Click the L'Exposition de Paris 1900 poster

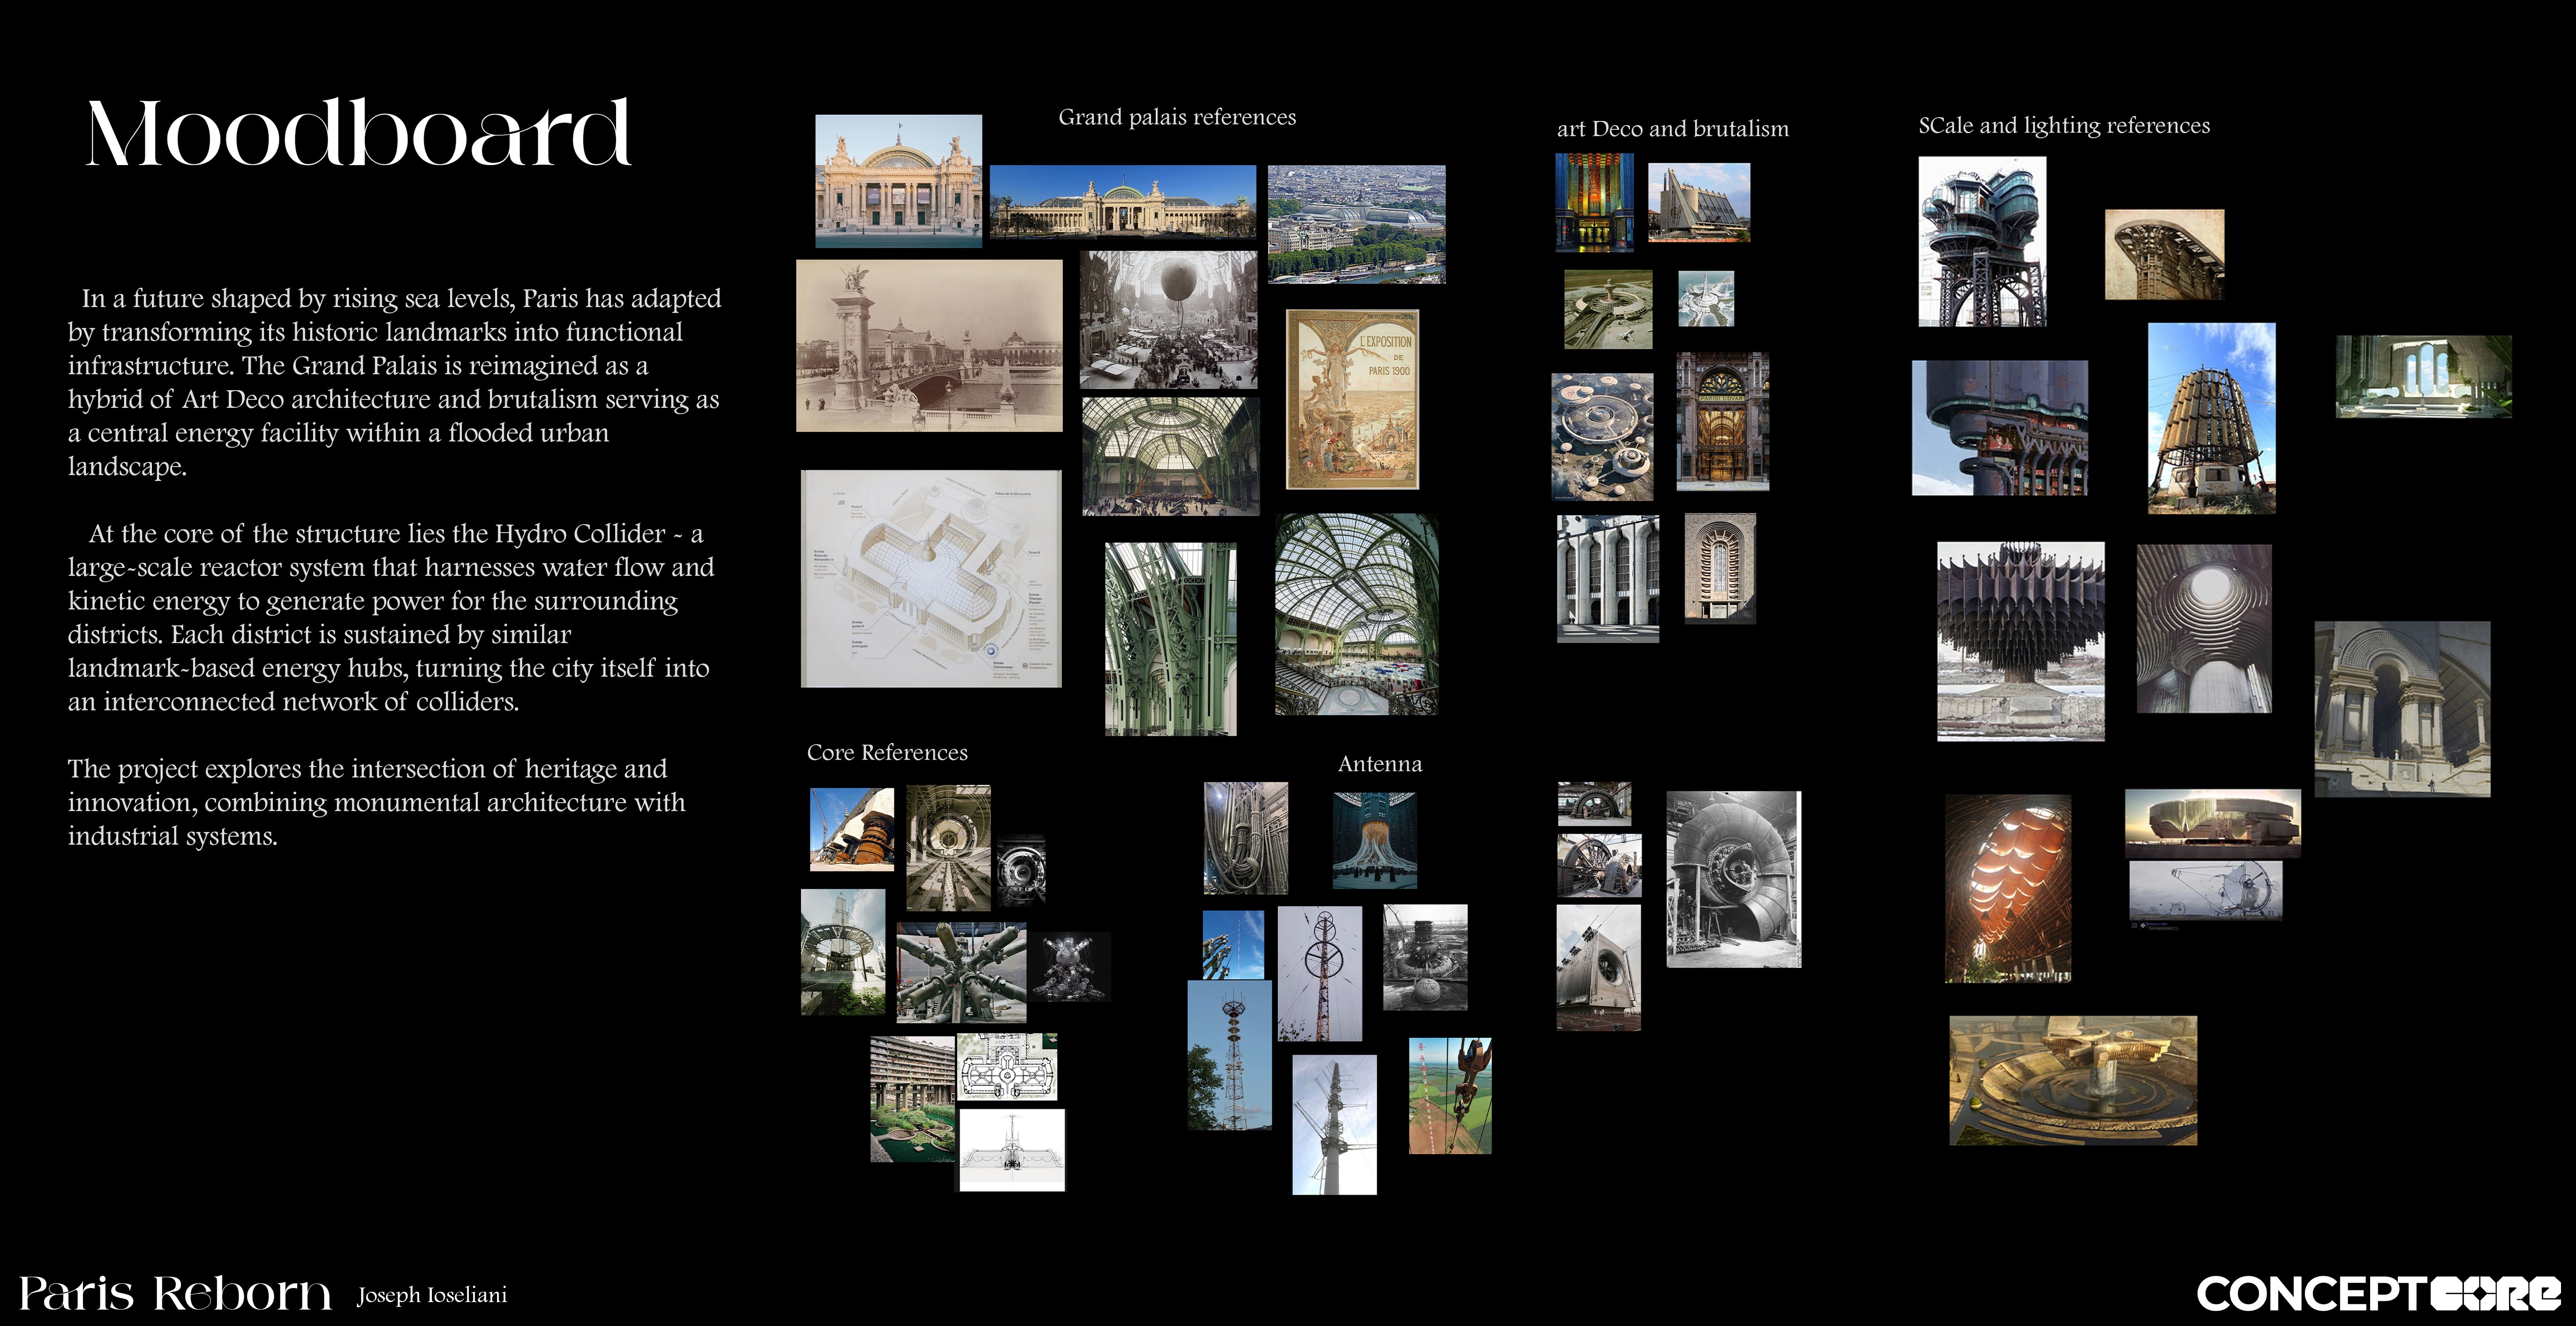pyautogui.click(x=1352, y=399)
